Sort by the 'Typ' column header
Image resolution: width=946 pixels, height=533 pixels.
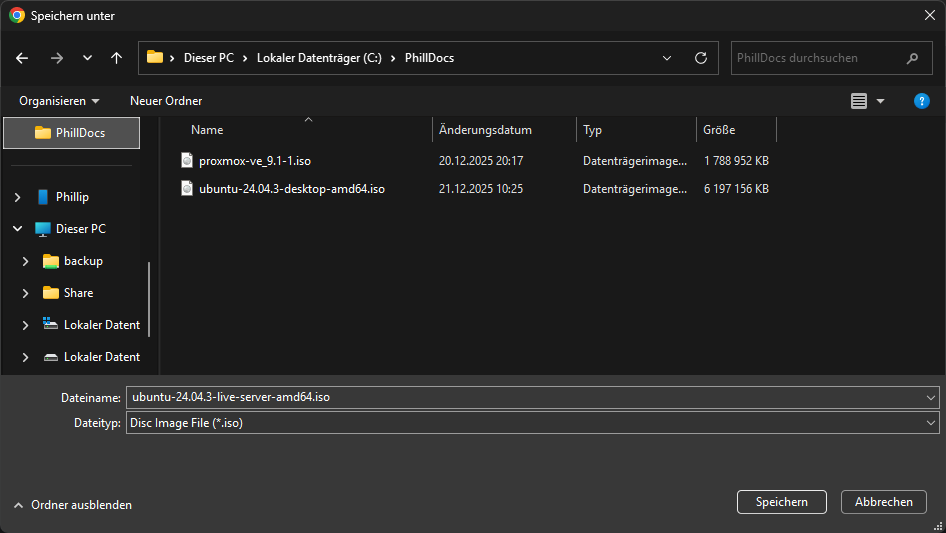click(592, 130)
